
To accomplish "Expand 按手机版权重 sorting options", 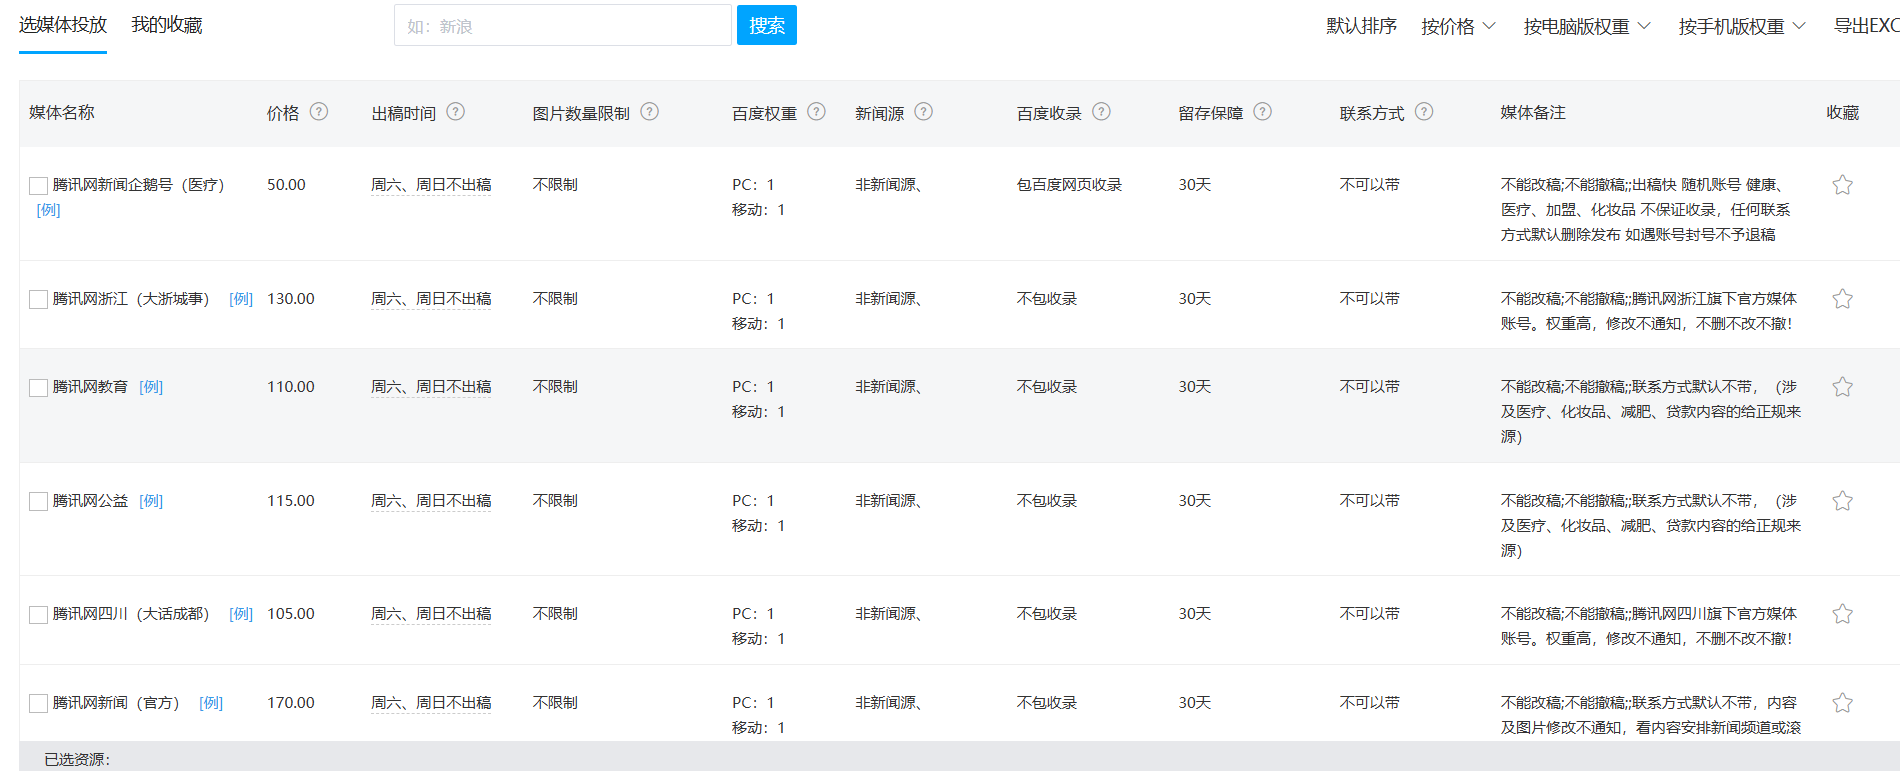I will 1741,26.
